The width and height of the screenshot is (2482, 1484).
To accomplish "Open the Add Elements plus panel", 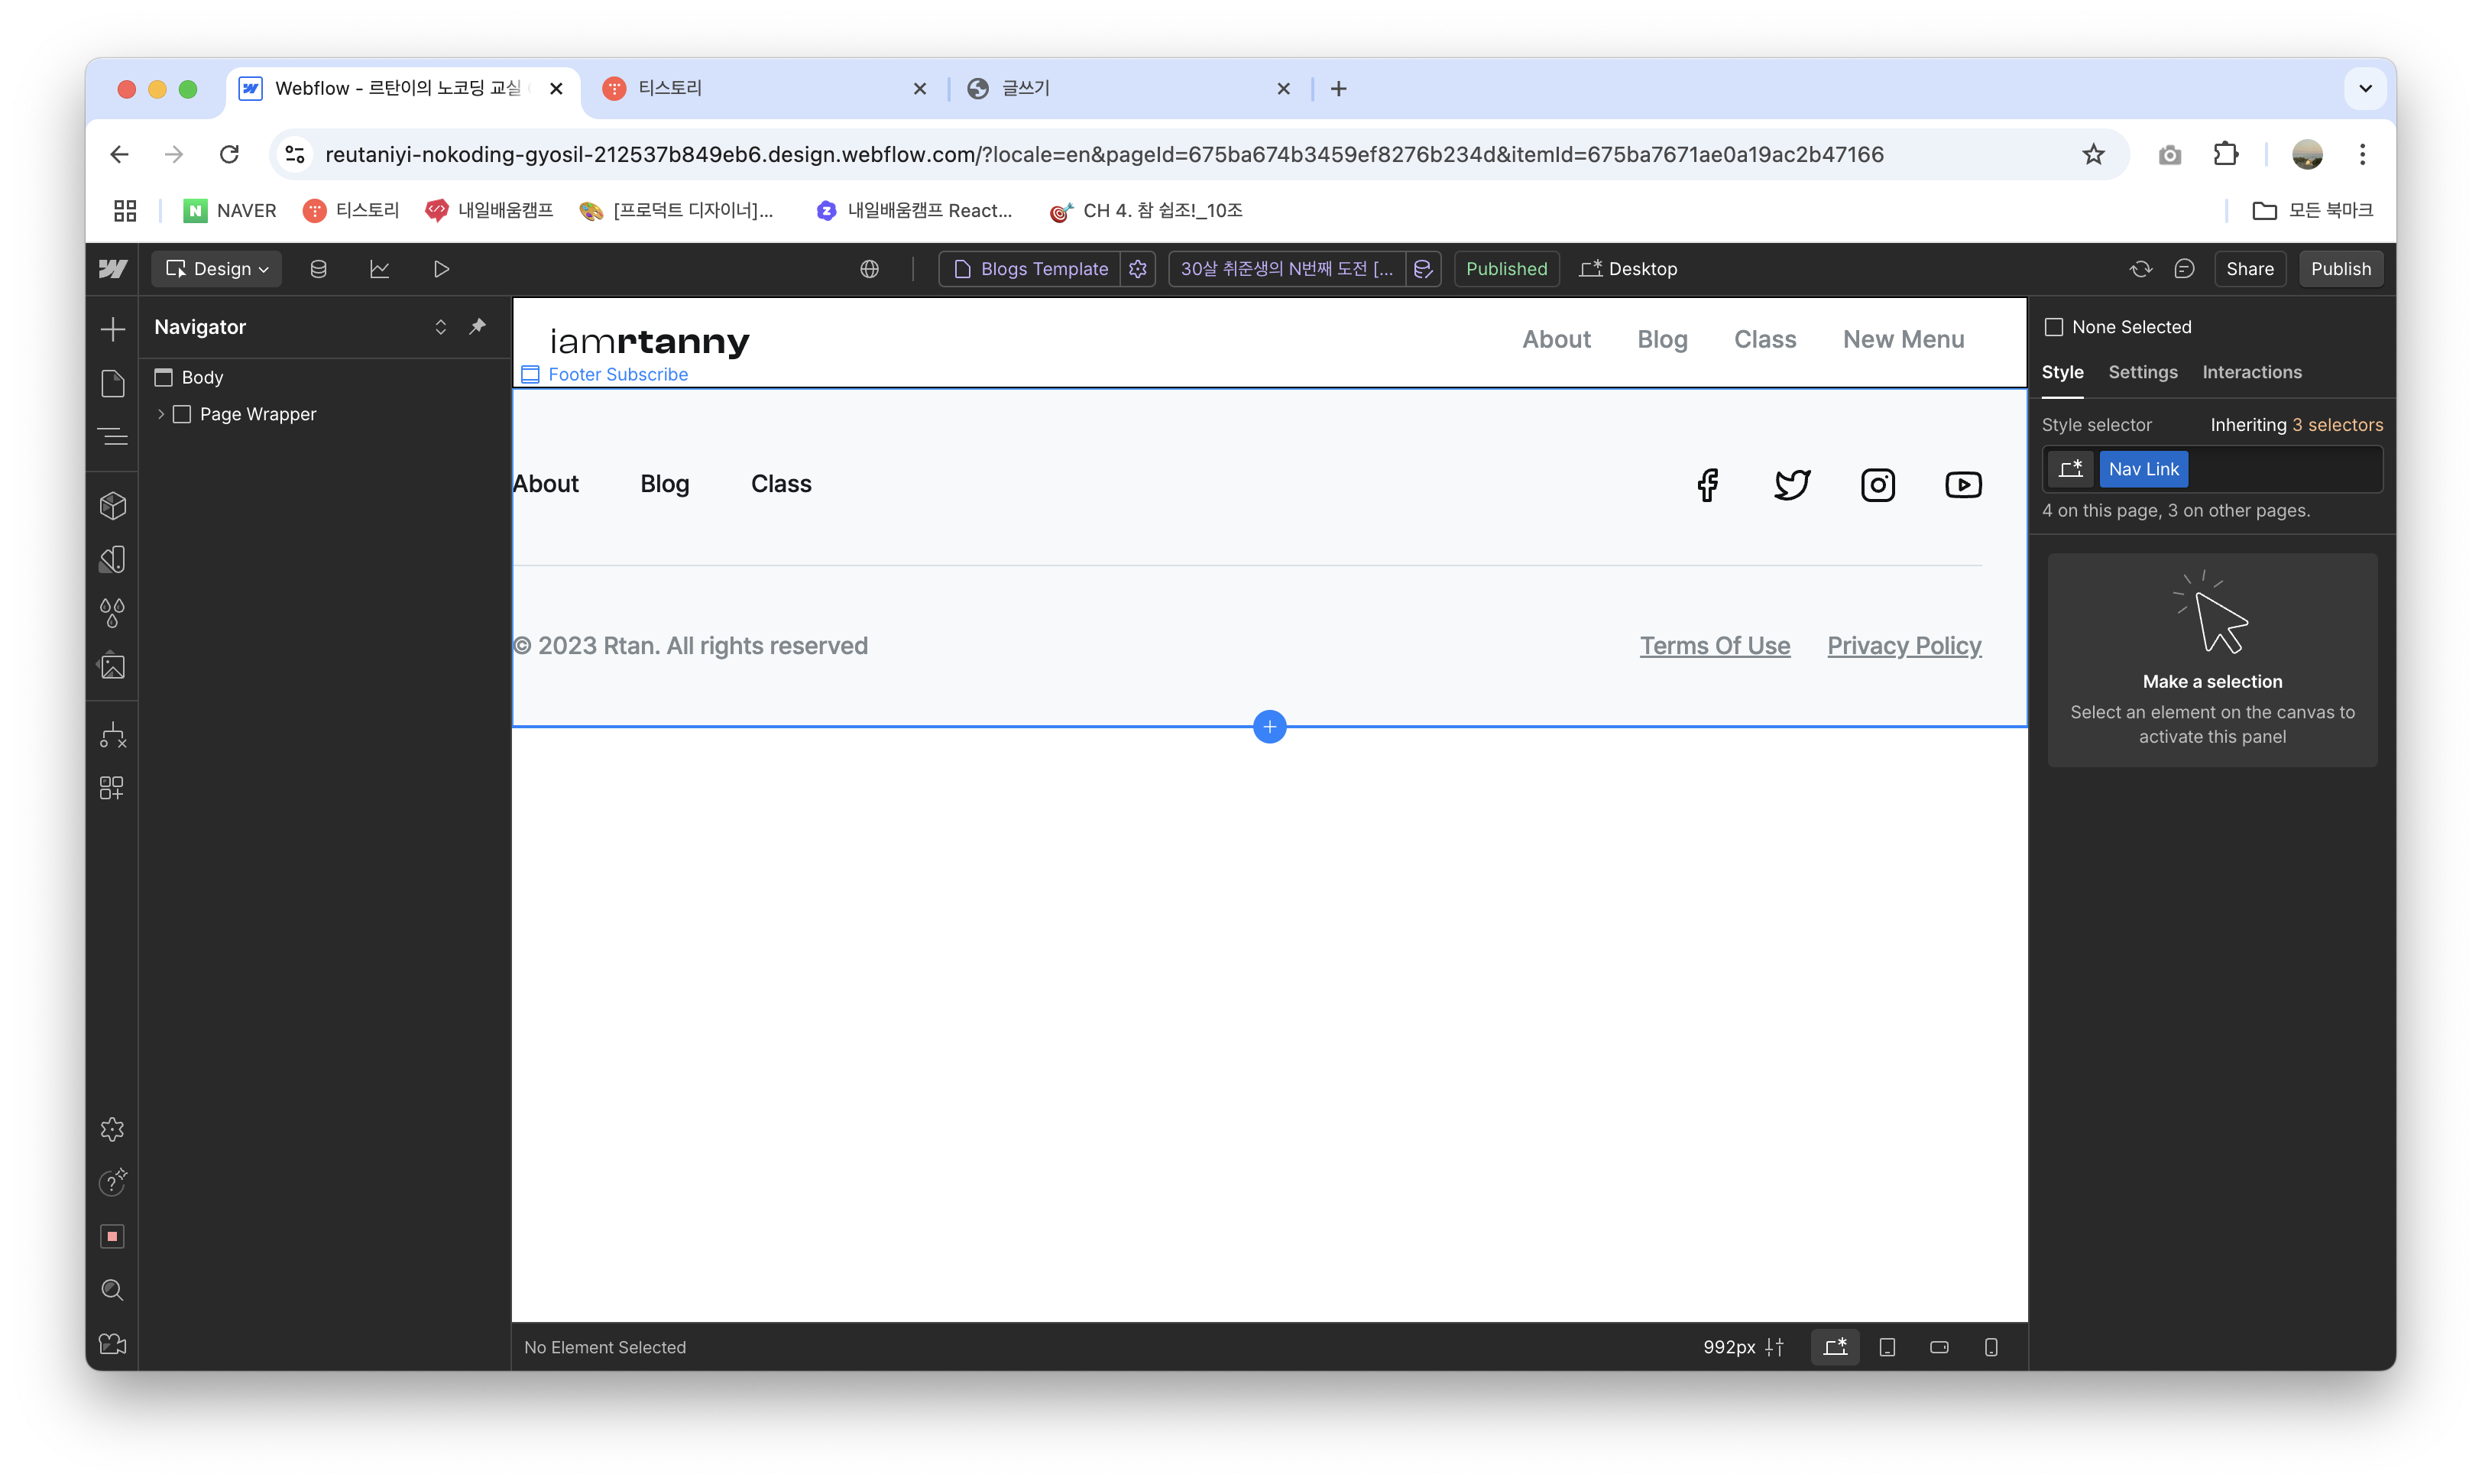I will pos(113,329).
